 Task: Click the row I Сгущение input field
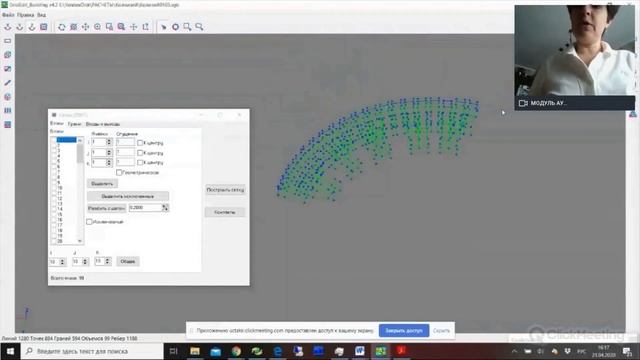(125, 142)
